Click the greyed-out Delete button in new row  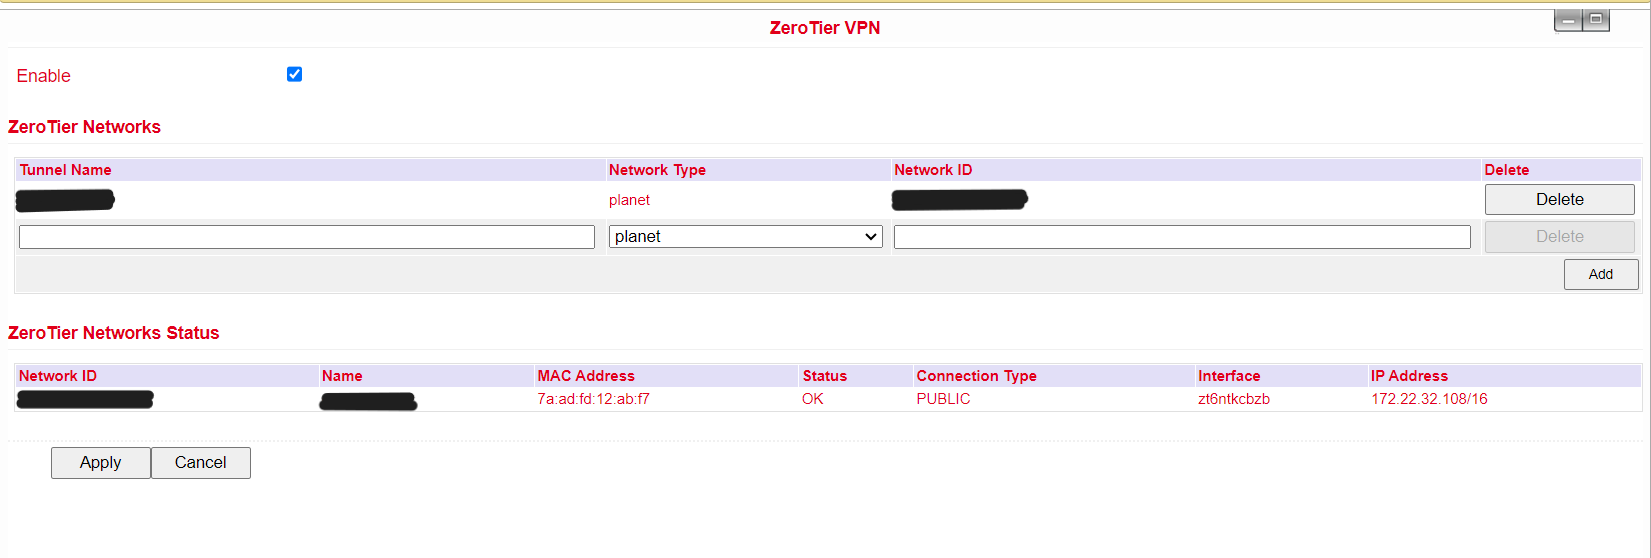pyautogui.click(x=1559, y=237)
